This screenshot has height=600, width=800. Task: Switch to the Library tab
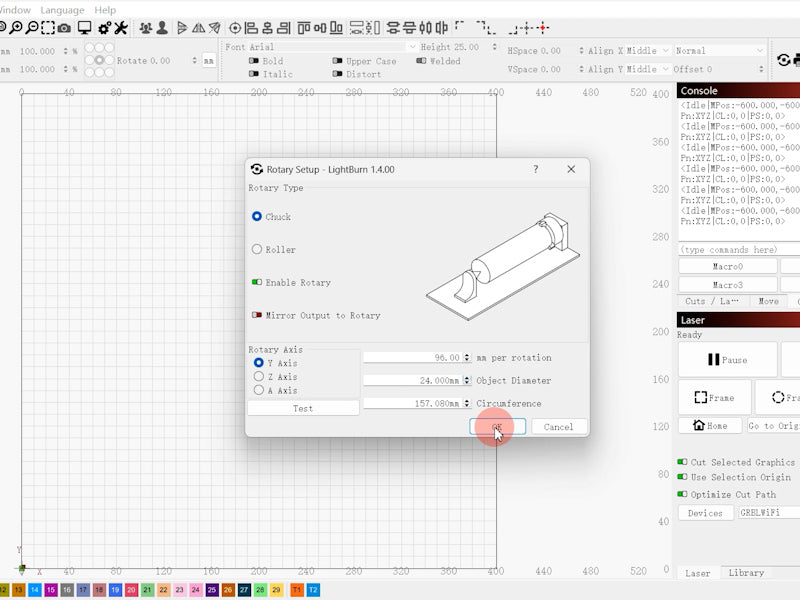(746, 572)
